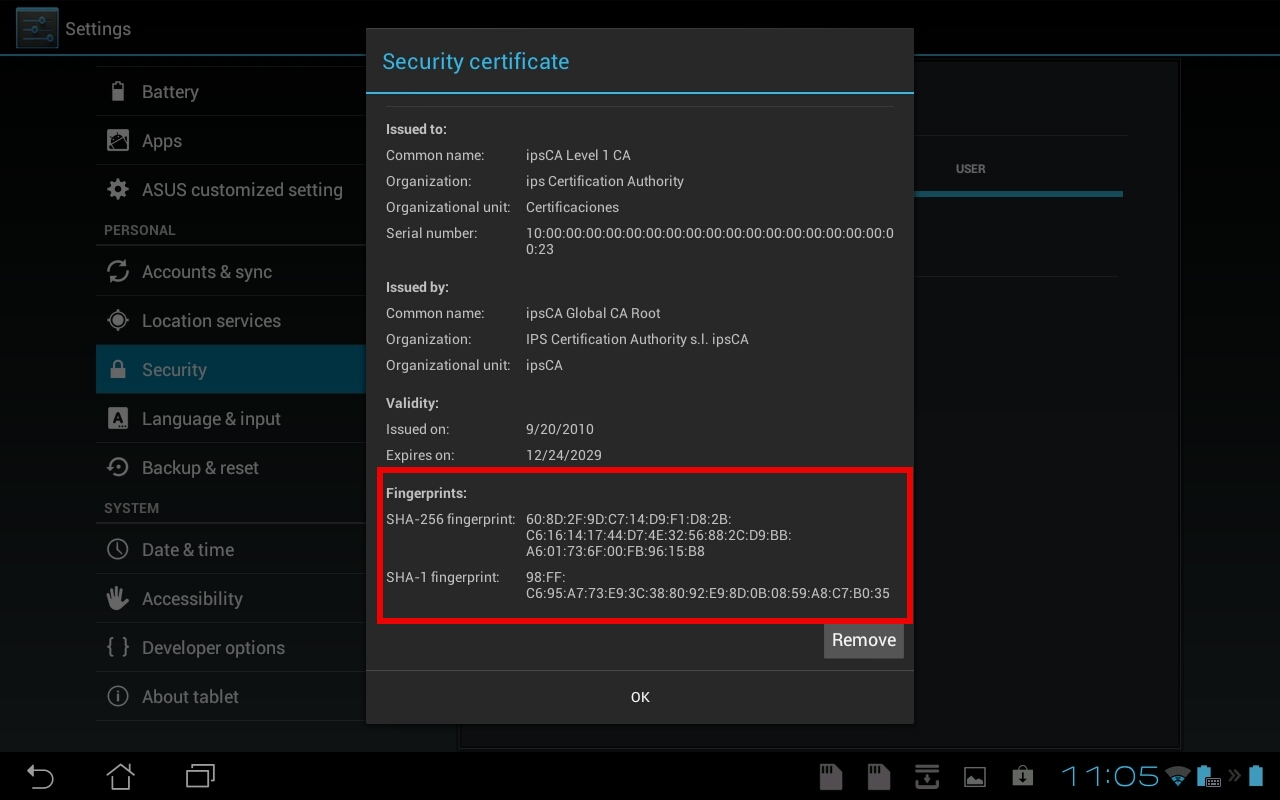Tap the Wi-Fi status icon

coord(1178,776)
